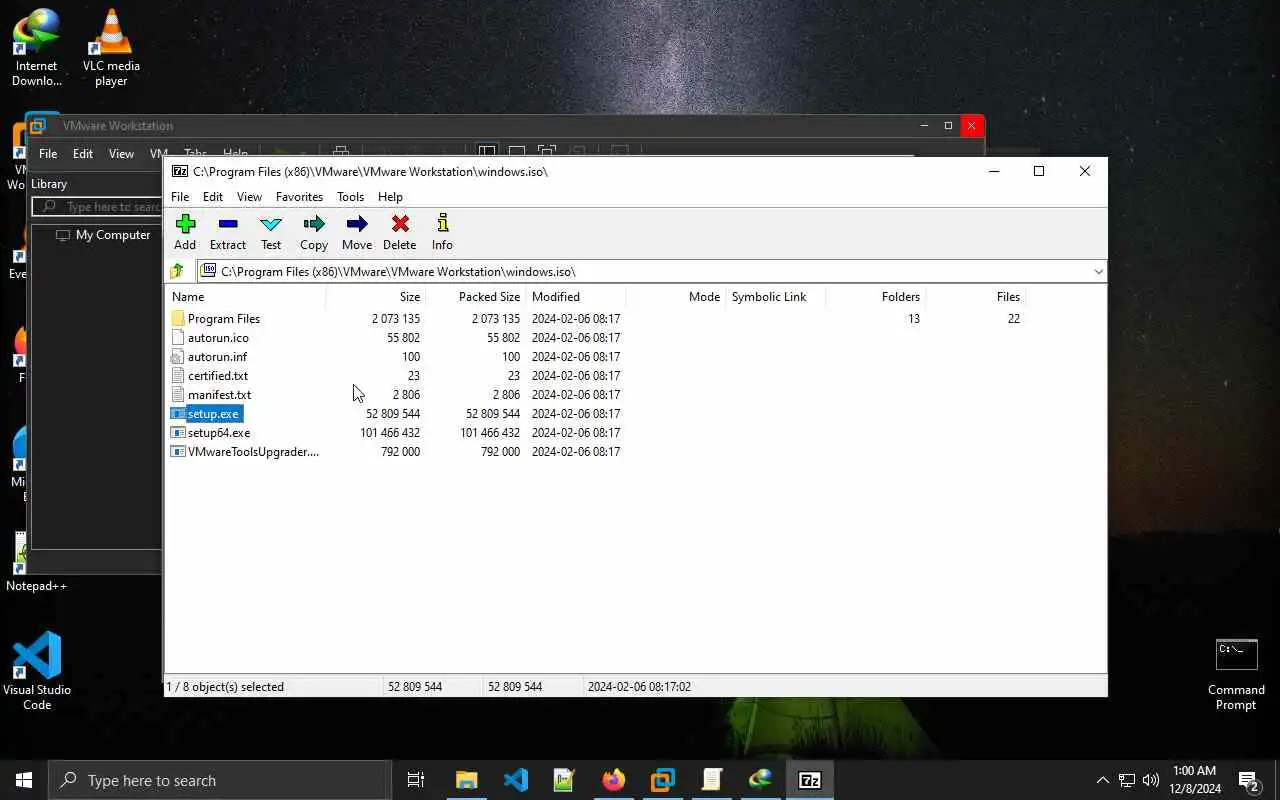Show hidden system tray icons
Screen dimensions: 1280x800
coord(1102,780)
